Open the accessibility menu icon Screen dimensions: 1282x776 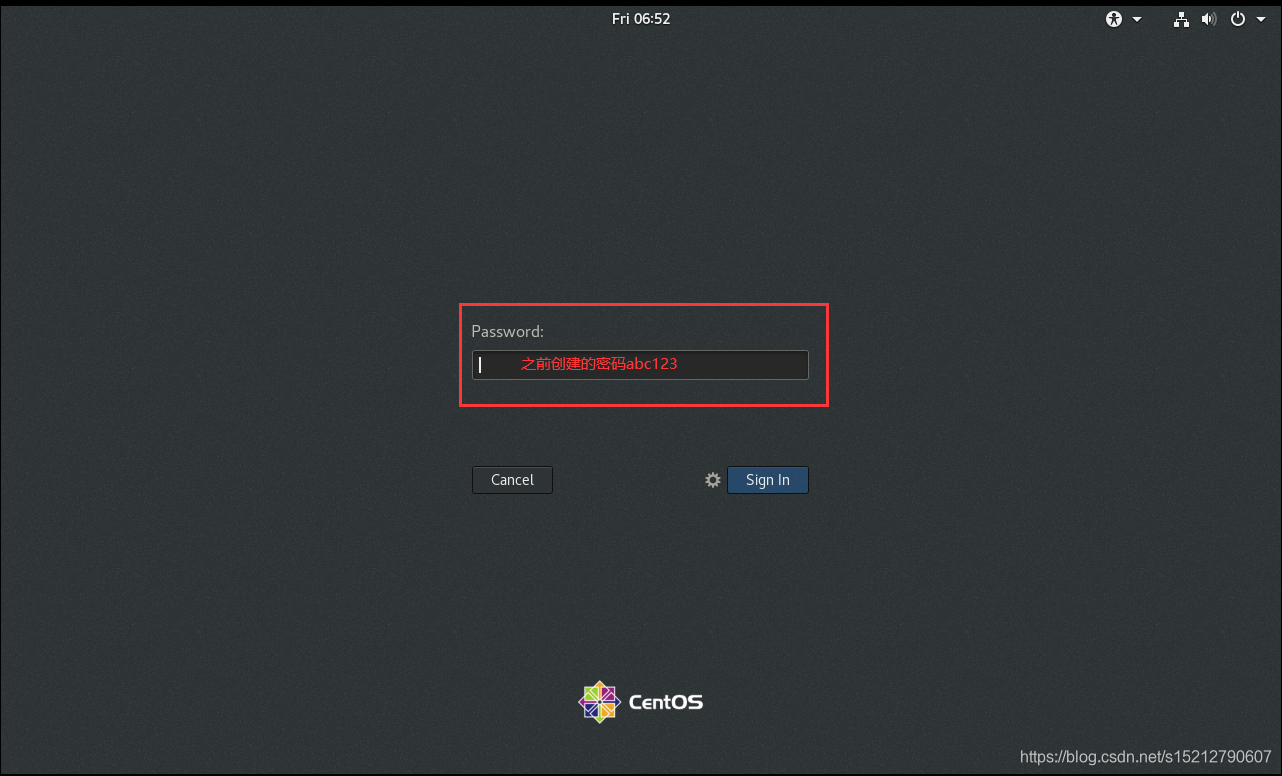1114,19
